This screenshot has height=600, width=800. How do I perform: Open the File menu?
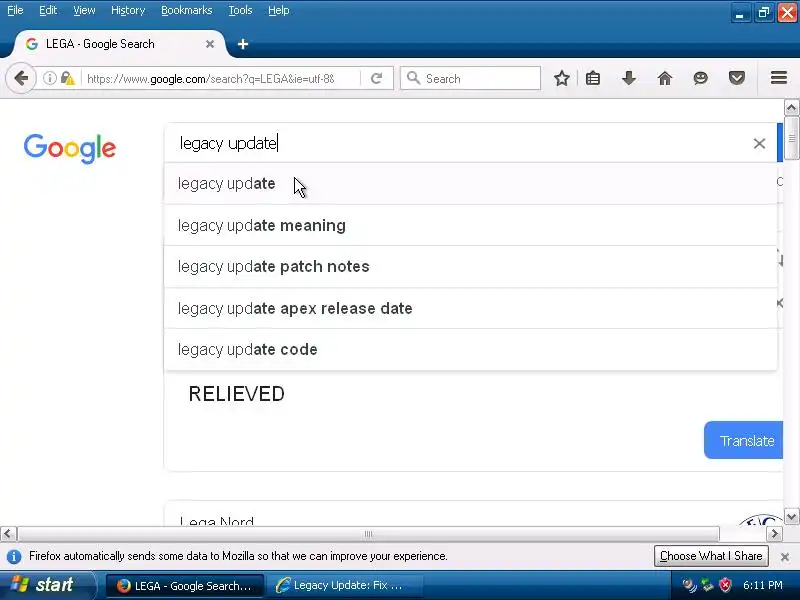tap(15, 10)
